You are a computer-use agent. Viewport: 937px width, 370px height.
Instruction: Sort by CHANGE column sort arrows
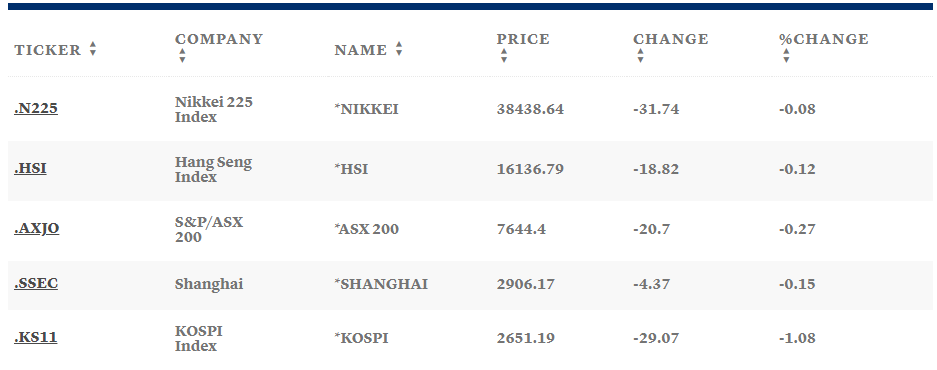click(x=641, y=56)
